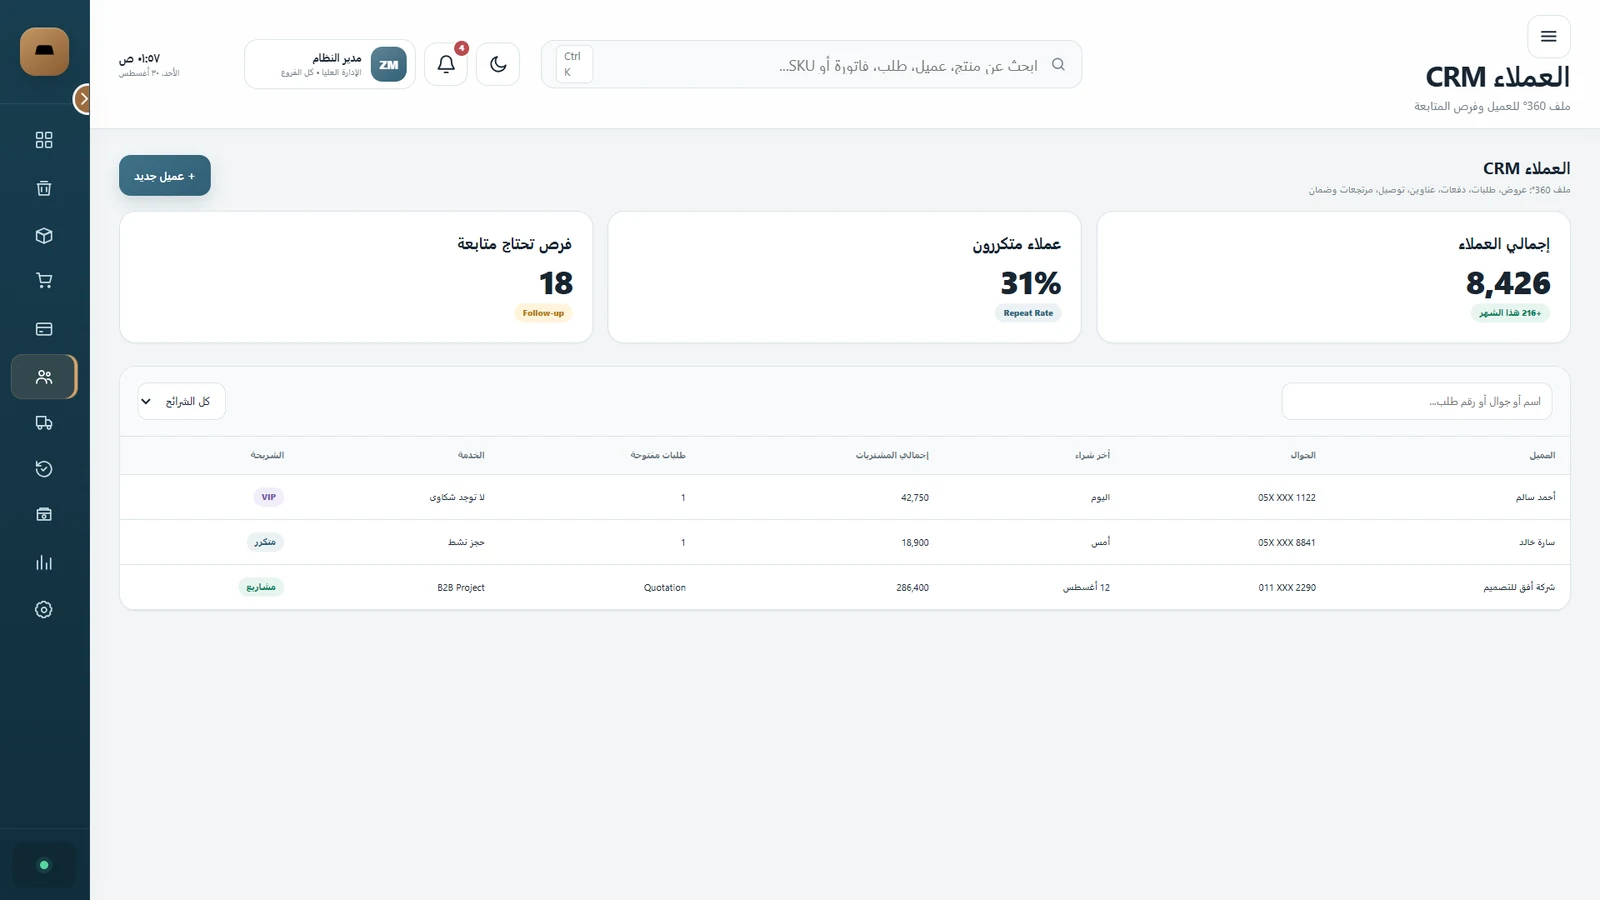The height and width of the screenshot is (900, 1600).
Task: Open the products cube icon in sidebar
Action: 44,236
